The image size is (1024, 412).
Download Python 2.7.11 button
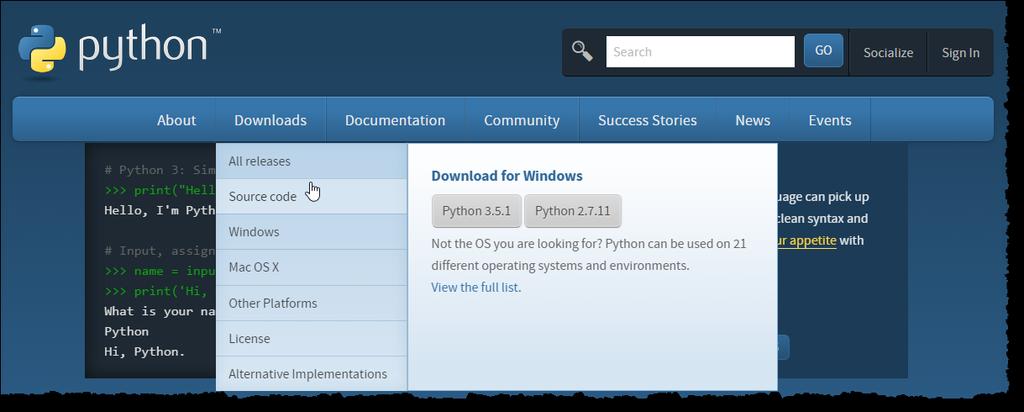pos(573,211)
